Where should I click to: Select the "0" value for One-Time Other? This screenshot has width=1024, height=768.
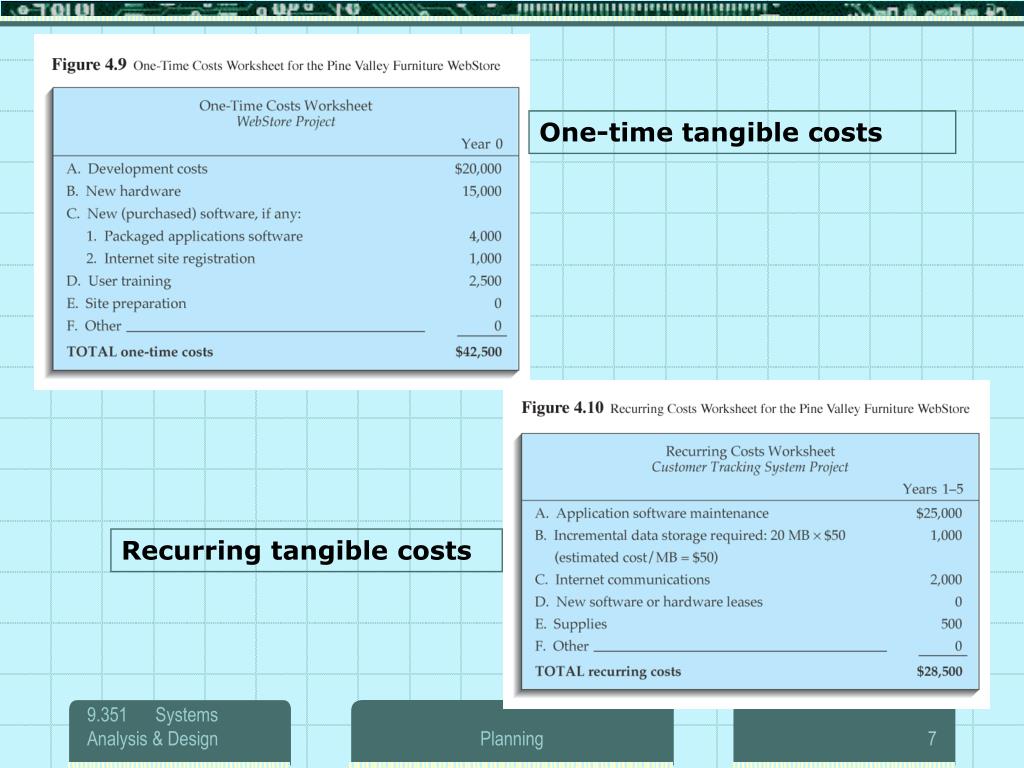[x=498, y=325]
